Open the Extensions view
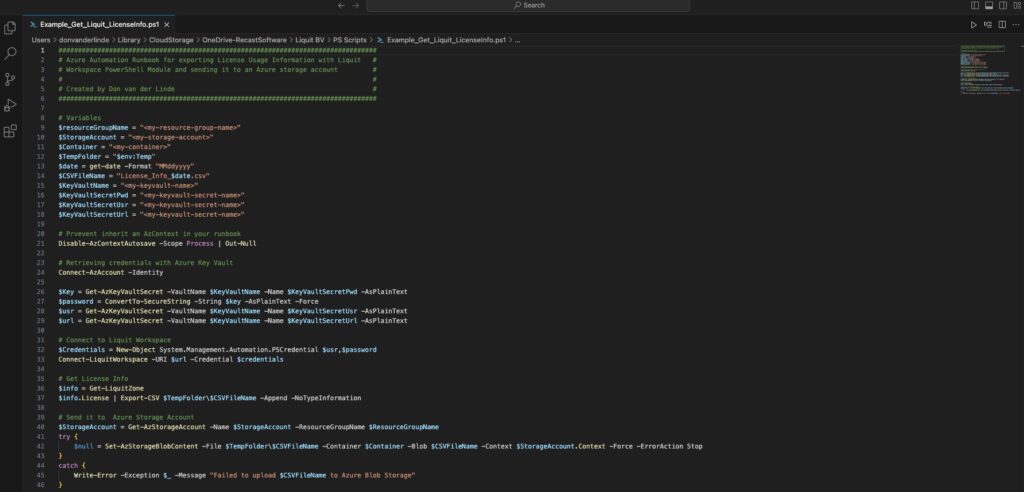 pyautogui.click(x=11, y=130)
